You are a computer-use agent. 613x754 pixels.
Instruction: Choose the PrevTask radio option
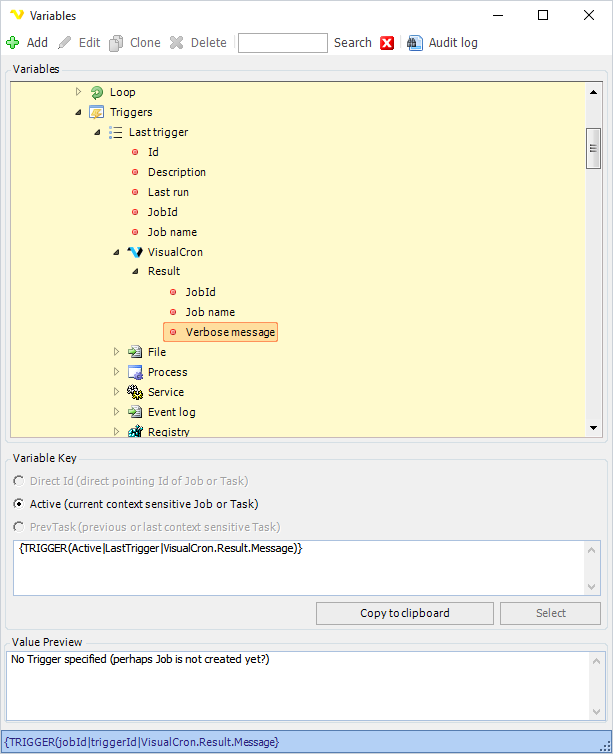tap(19, 527)
